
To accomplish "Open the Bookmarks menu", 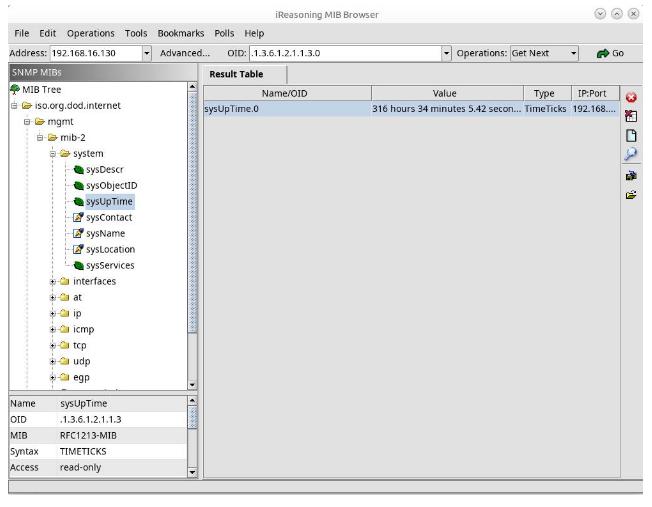I will 181,33.
